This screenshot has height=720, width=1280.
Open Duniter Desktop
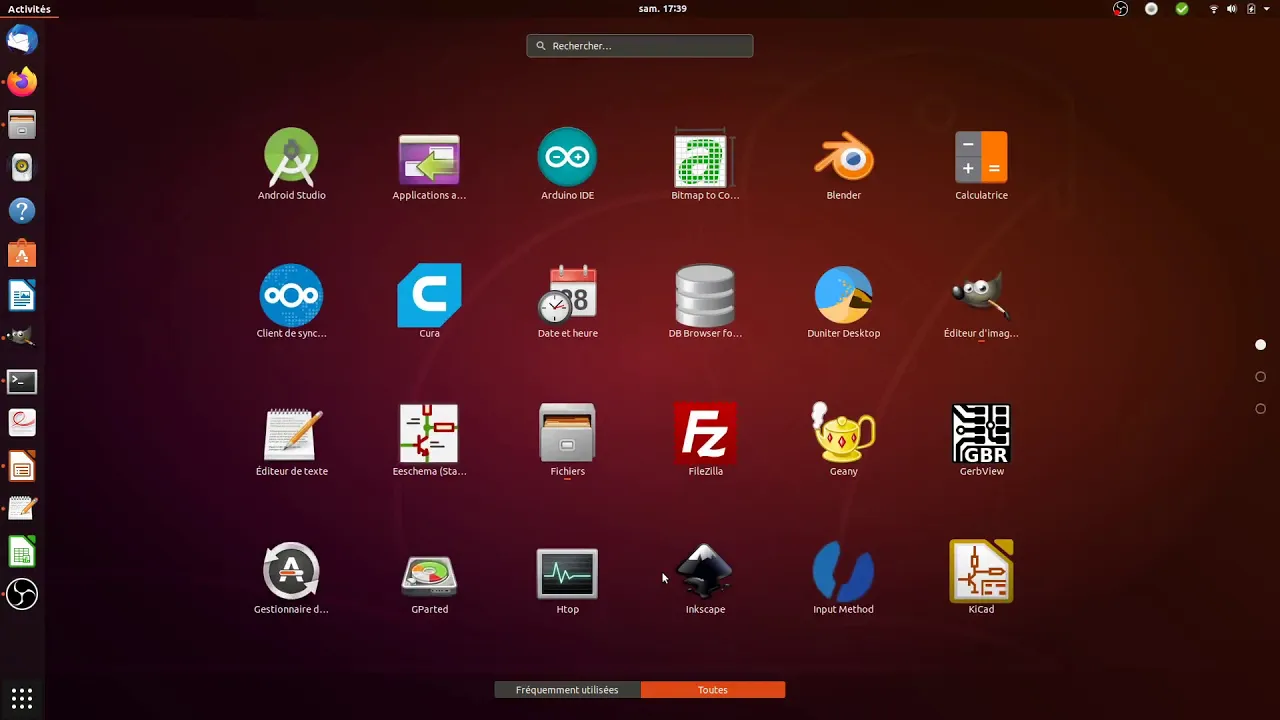pyautogui.click(x=843, y=303)
